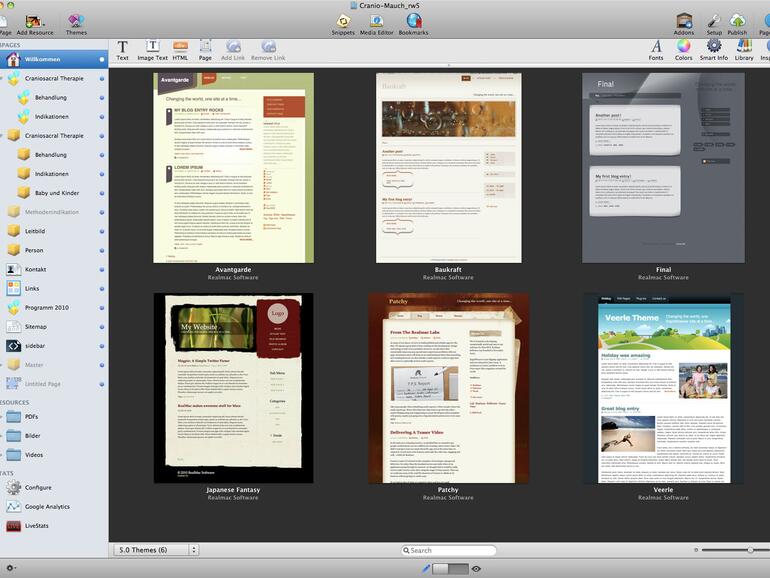Open Google Analytics under Stats

[x=47, y=507]
